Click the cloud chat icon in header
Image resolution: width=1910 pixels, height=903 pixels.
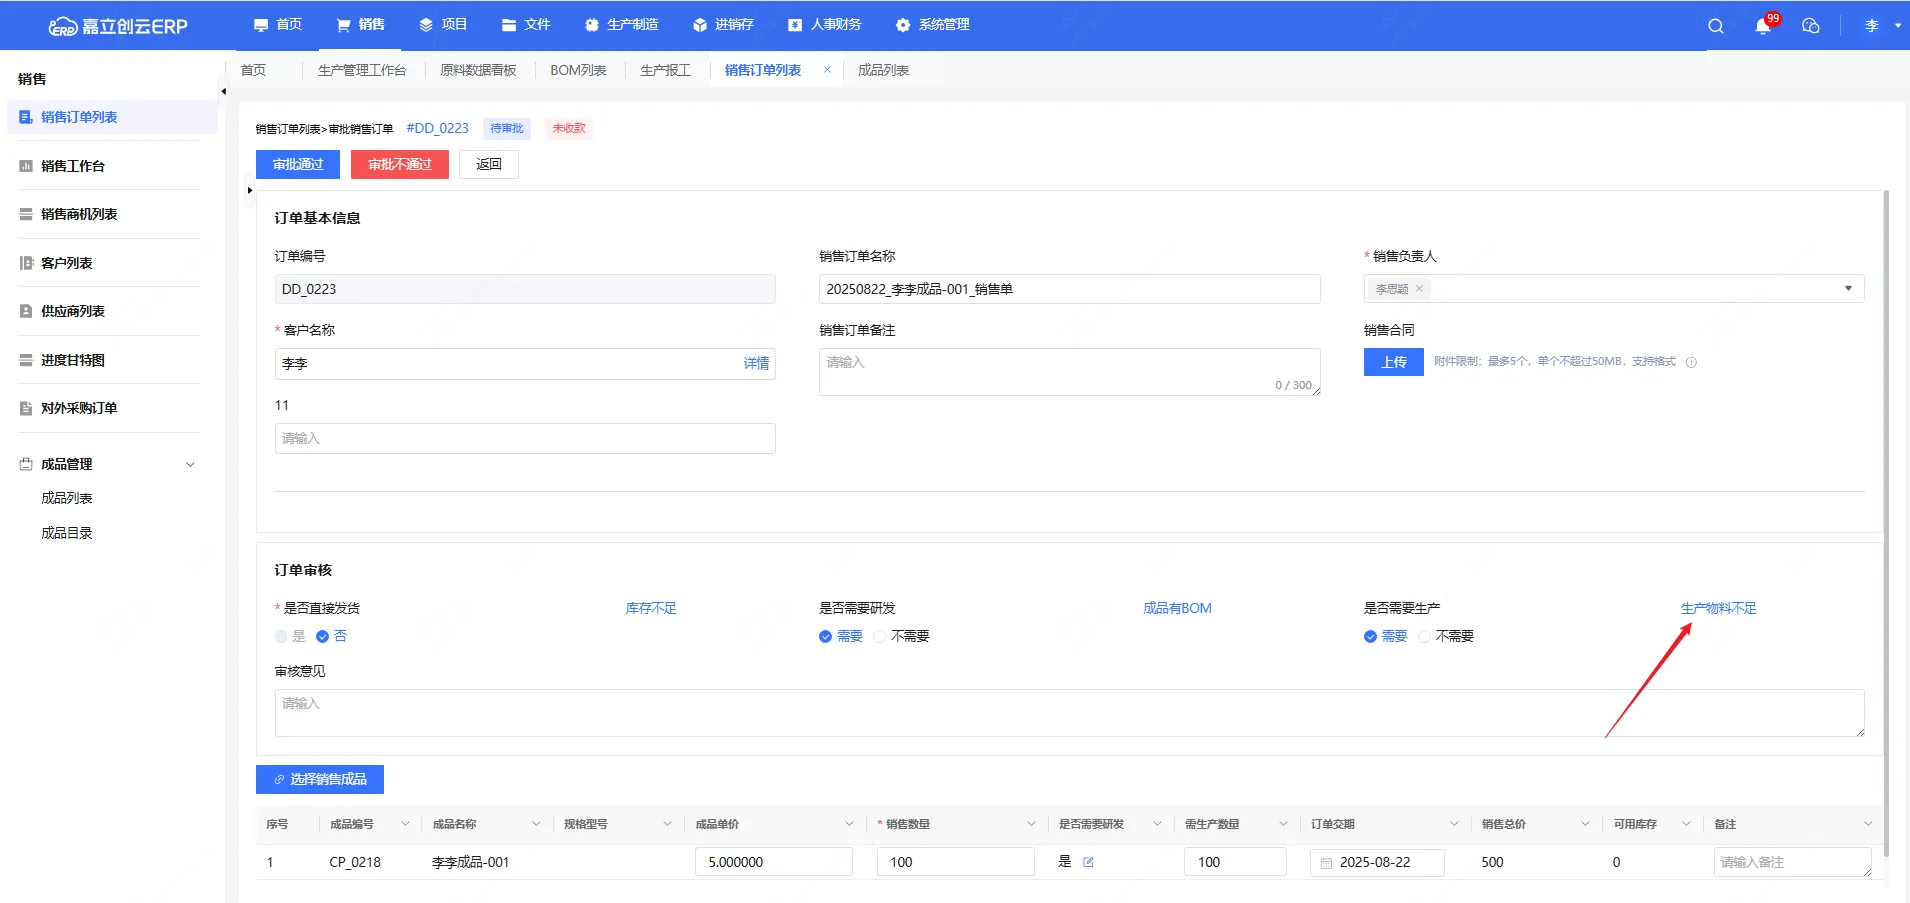1810,26
